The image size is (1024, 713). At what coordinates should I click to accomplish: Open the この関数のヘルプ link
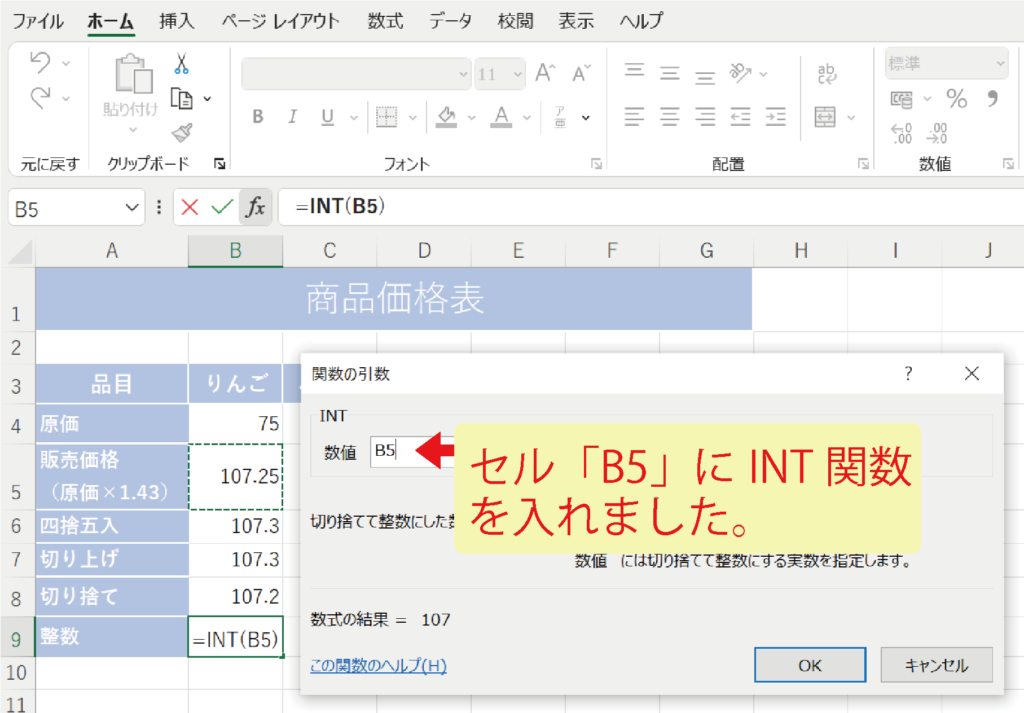[378, 665]
